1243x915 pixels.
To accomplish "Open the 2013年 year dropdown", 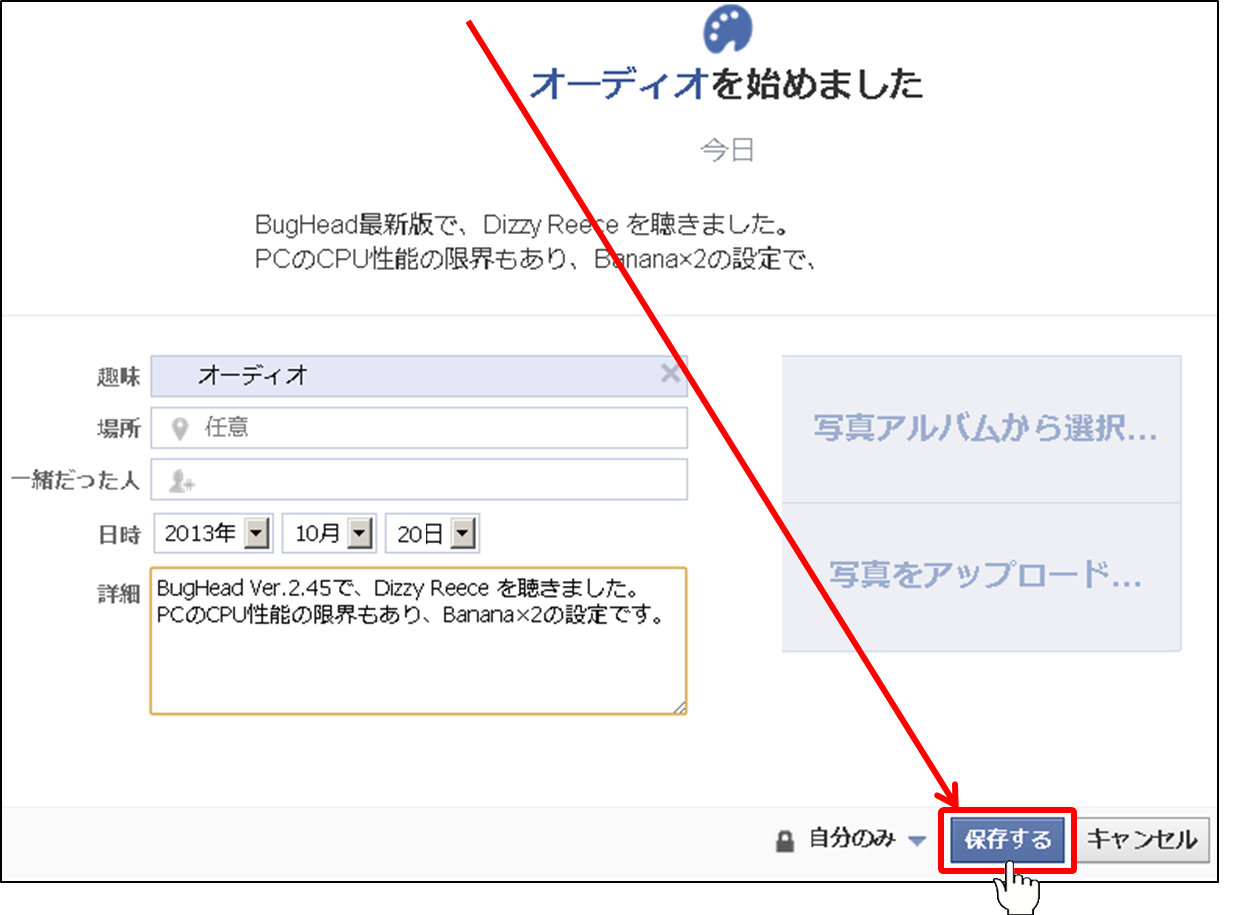I will click(258, 534).
